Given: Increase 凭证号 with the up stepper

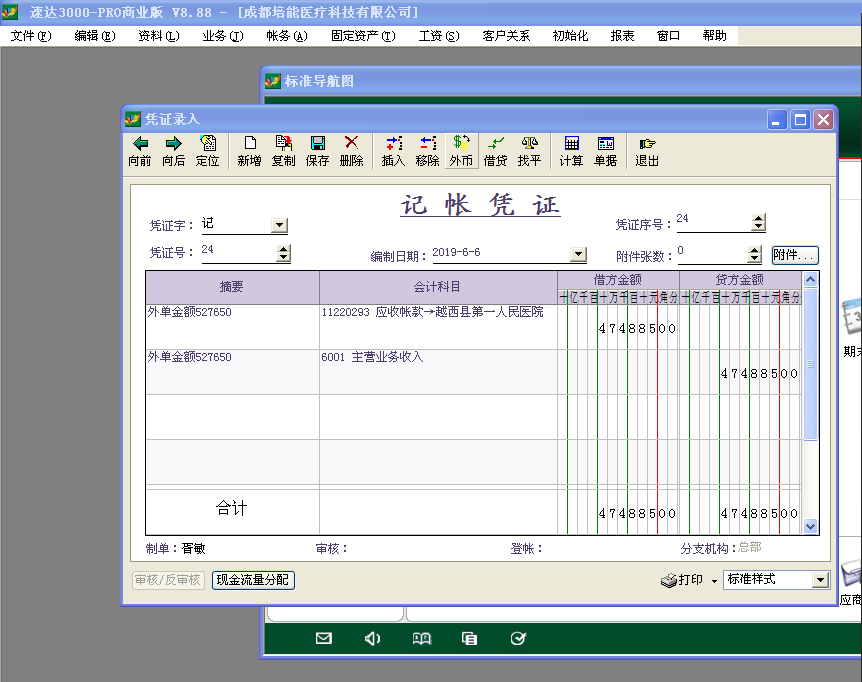Looking at the screenshot, I should pos(284,250).
